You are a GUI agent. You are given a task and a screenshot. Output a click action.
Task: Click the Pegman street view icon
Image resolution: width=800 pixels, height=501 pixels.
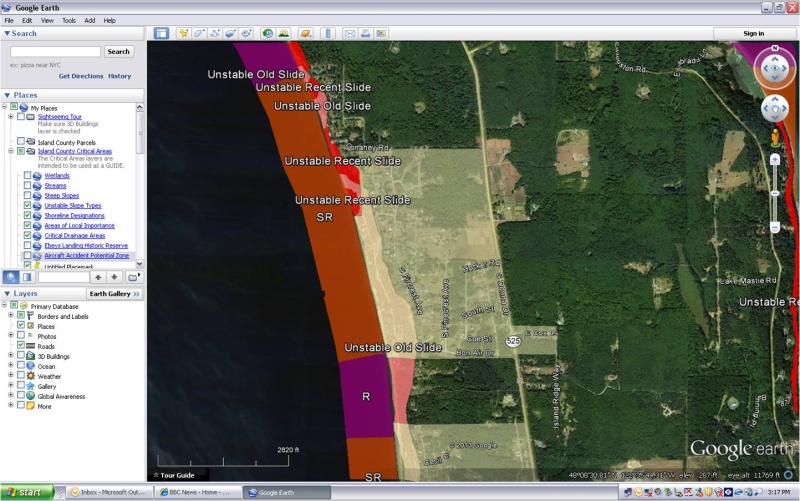click(x=775, y=138)
